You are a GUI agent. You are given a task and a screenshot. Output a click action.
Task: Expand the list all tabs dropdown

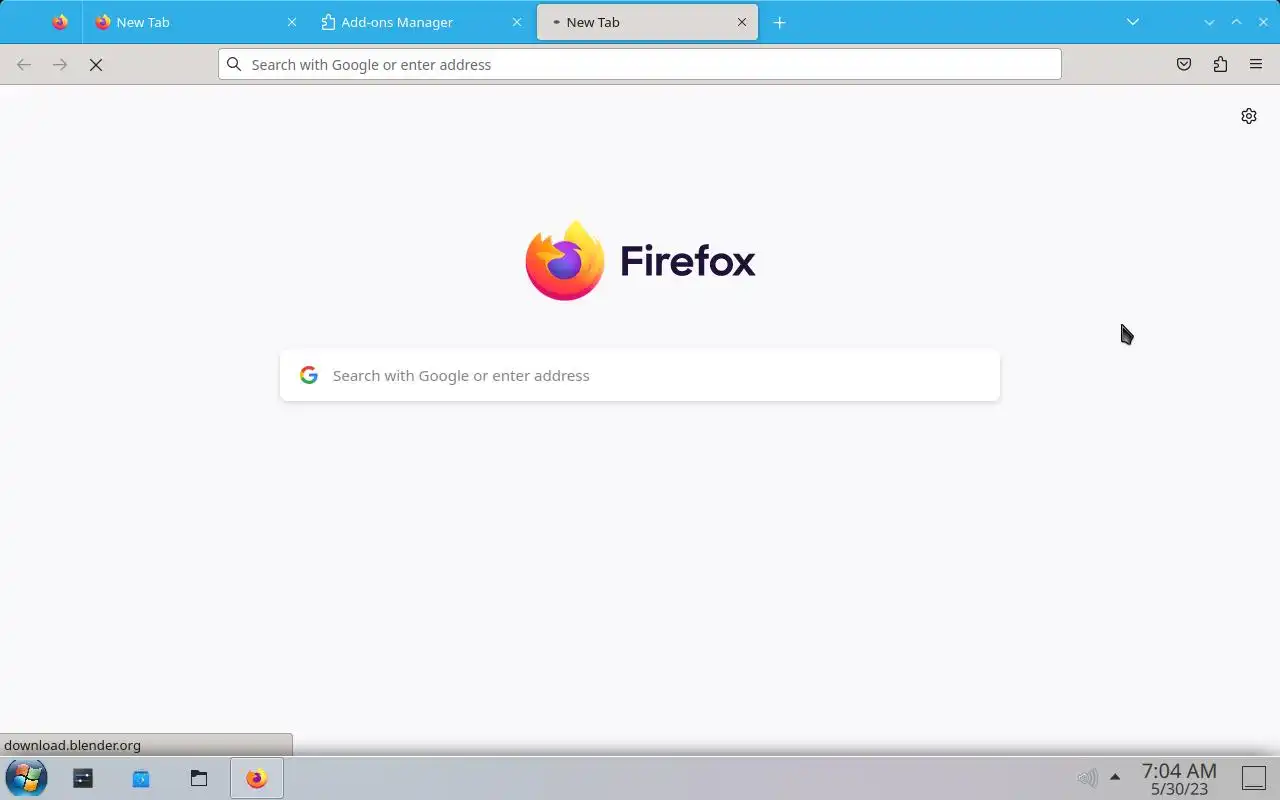click(x=1133, y=22)
